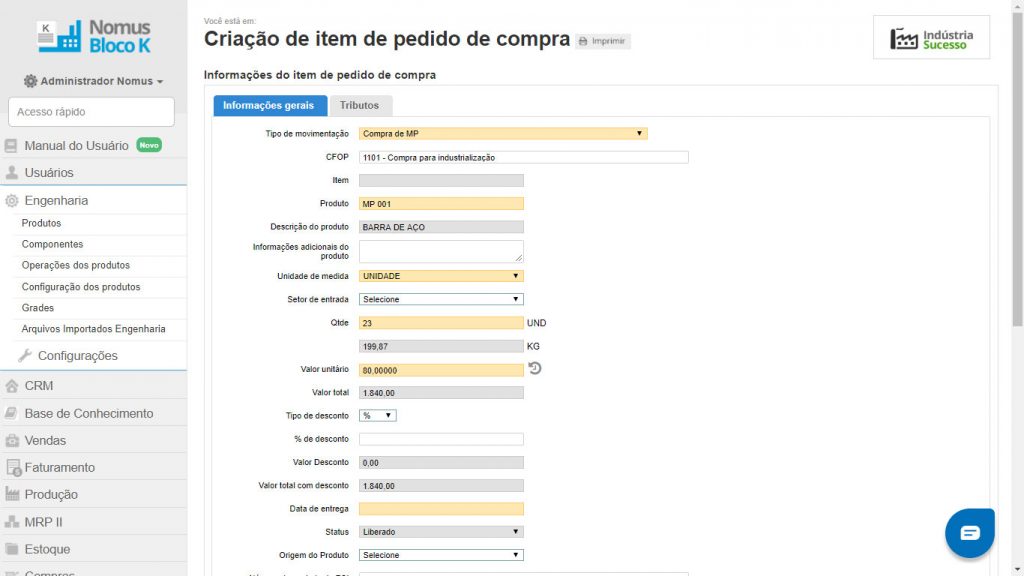Open the Tipo de movimentação dropdown

(503, 133)
